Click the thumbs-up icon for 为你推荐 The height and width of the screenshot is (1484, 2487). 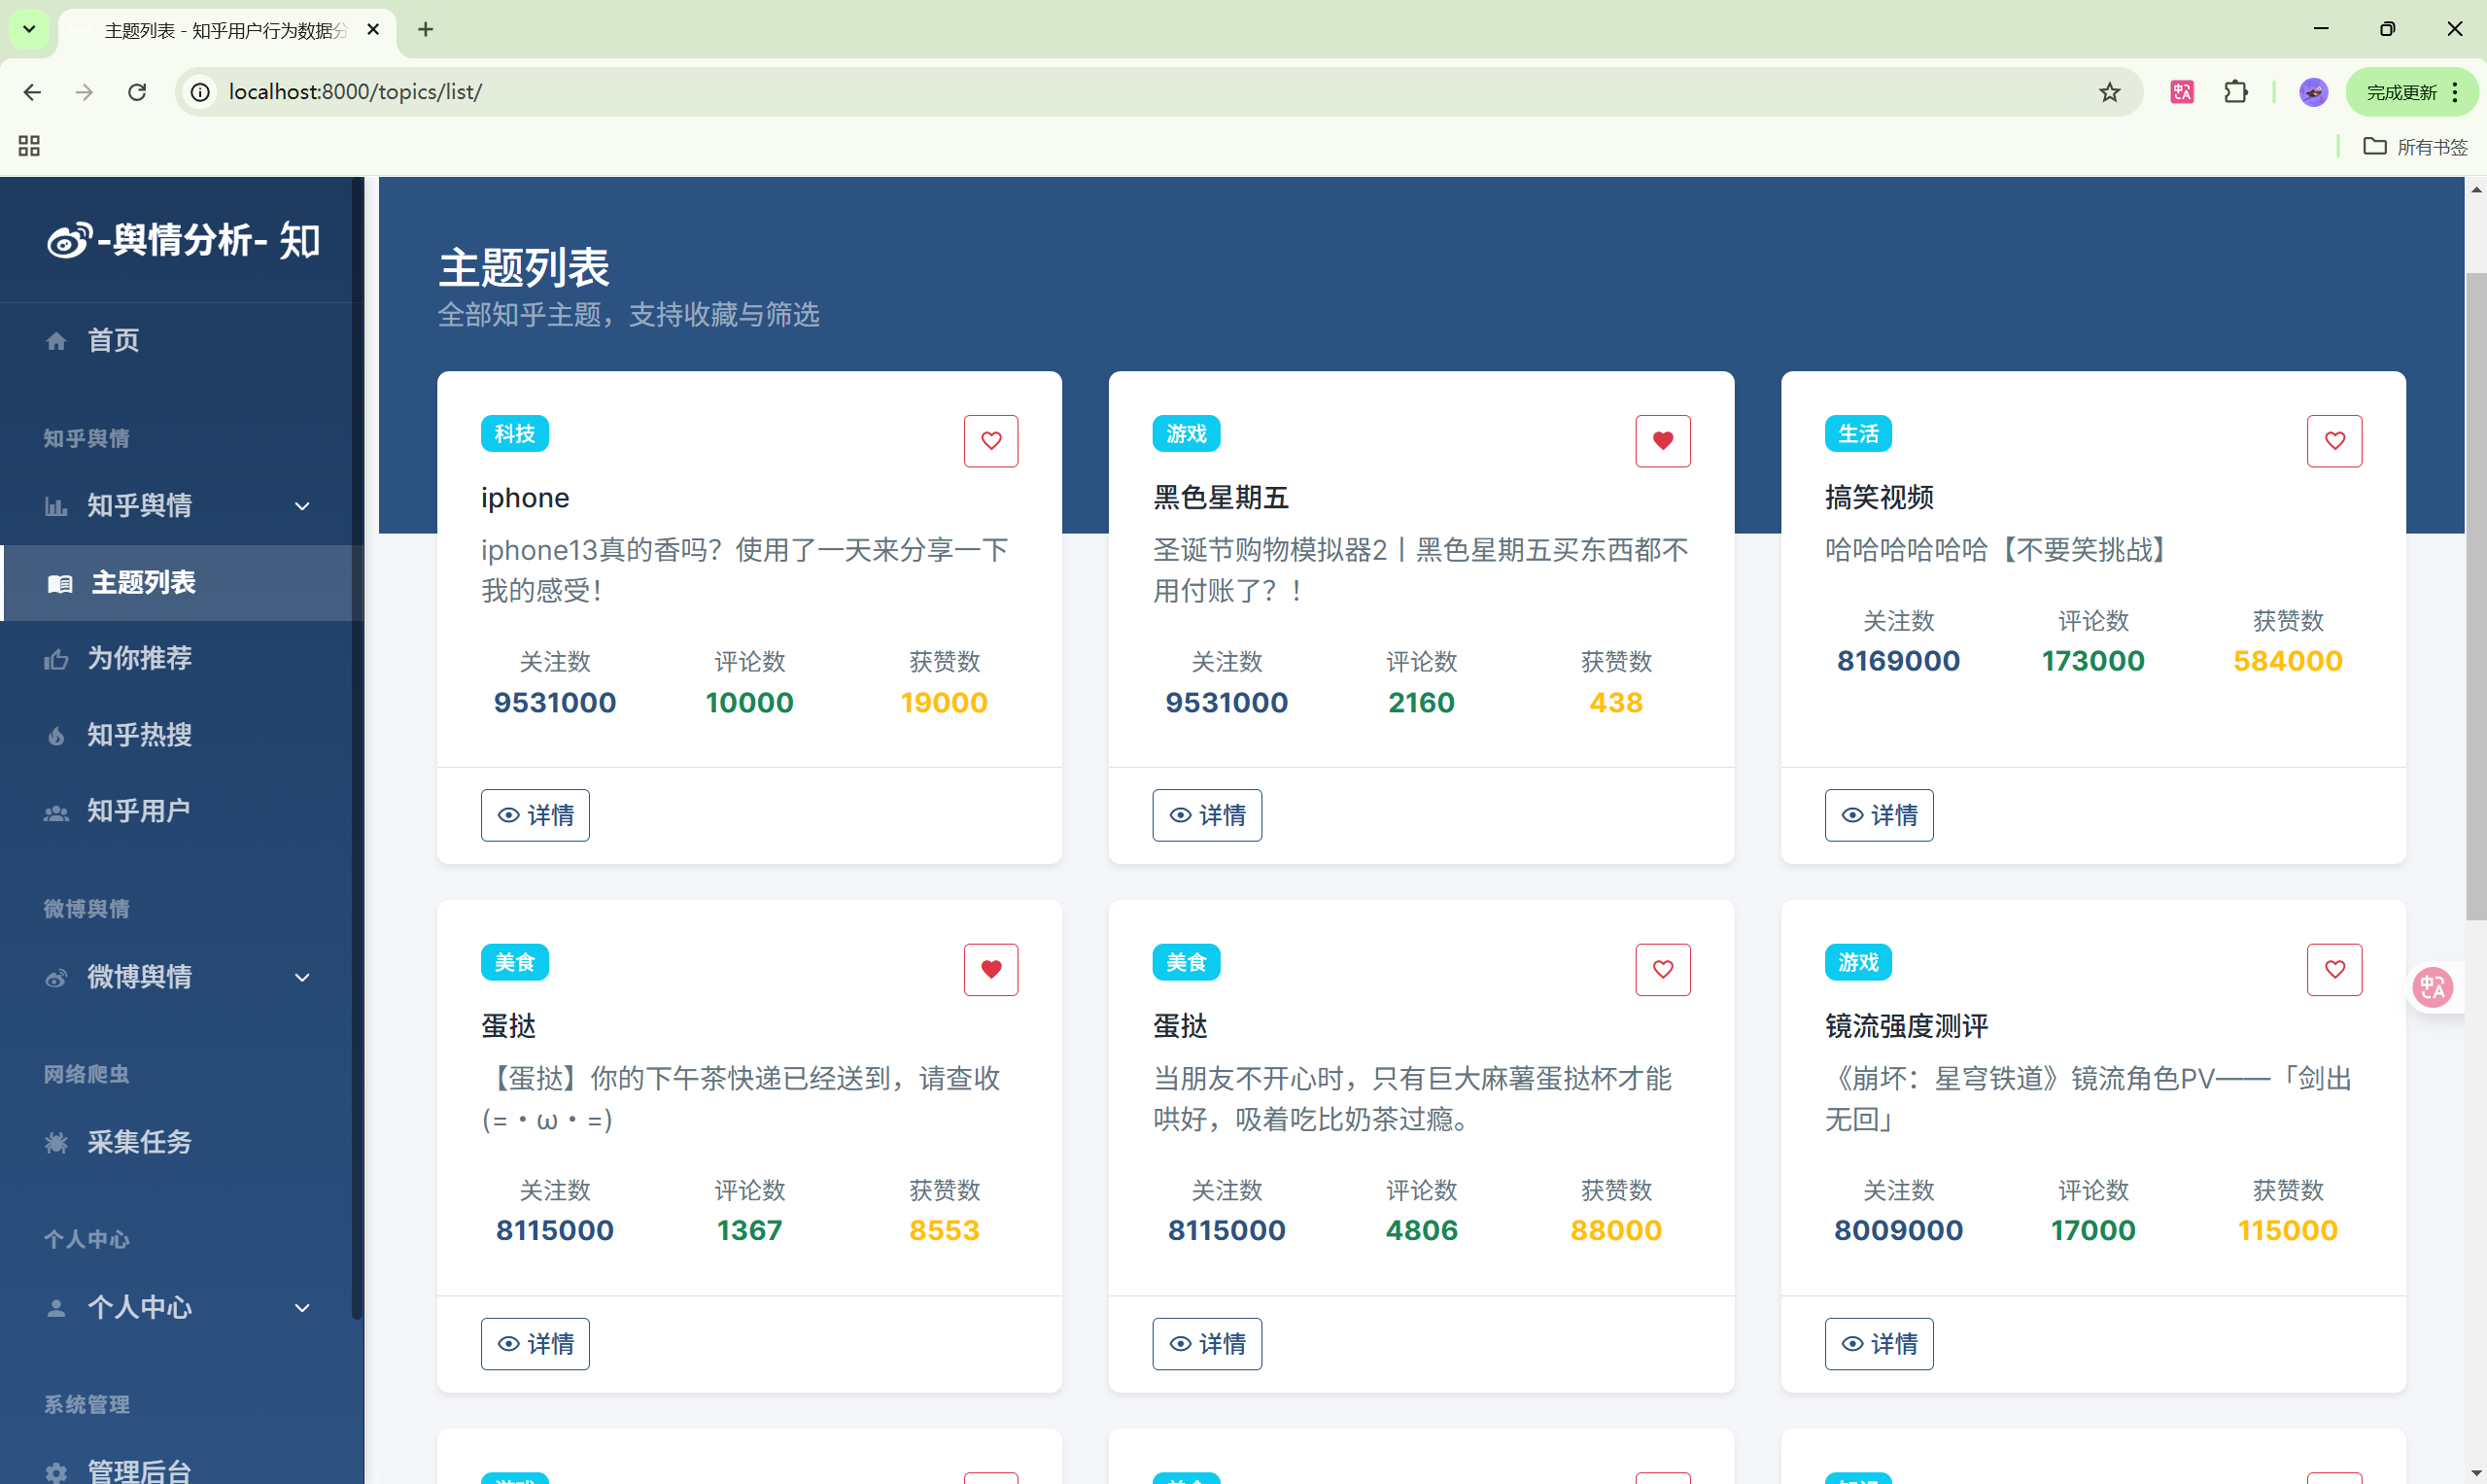click(x=56, y=659)
